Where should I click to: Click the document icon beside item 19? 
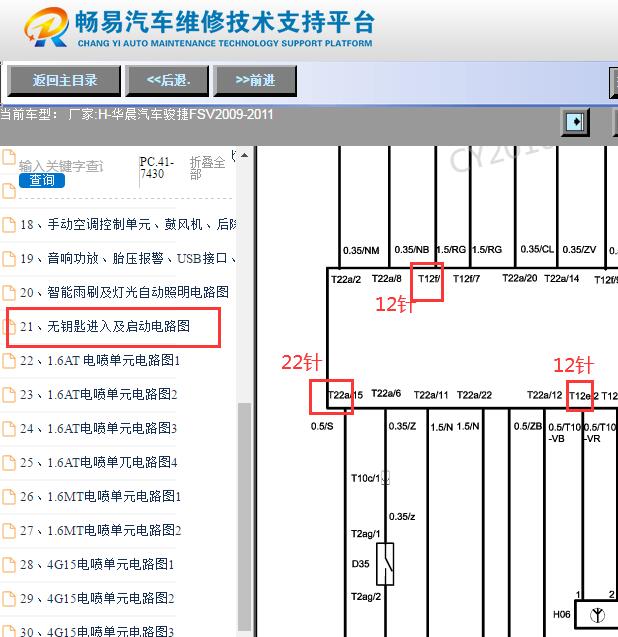[x=9, y=258]
